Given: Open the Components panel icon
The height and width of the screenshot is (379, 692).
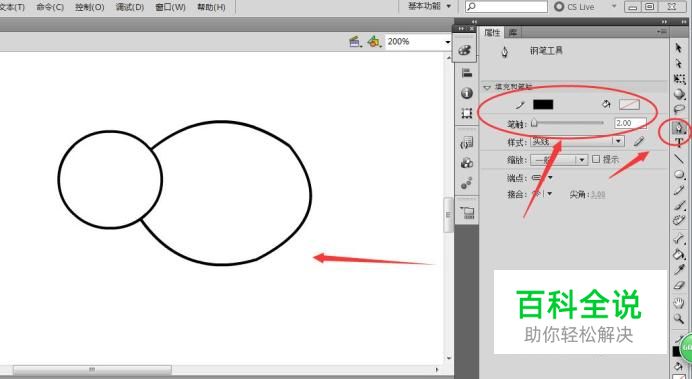Looking at the screenshot, I should pyautogui.click(x=466, y=163).
